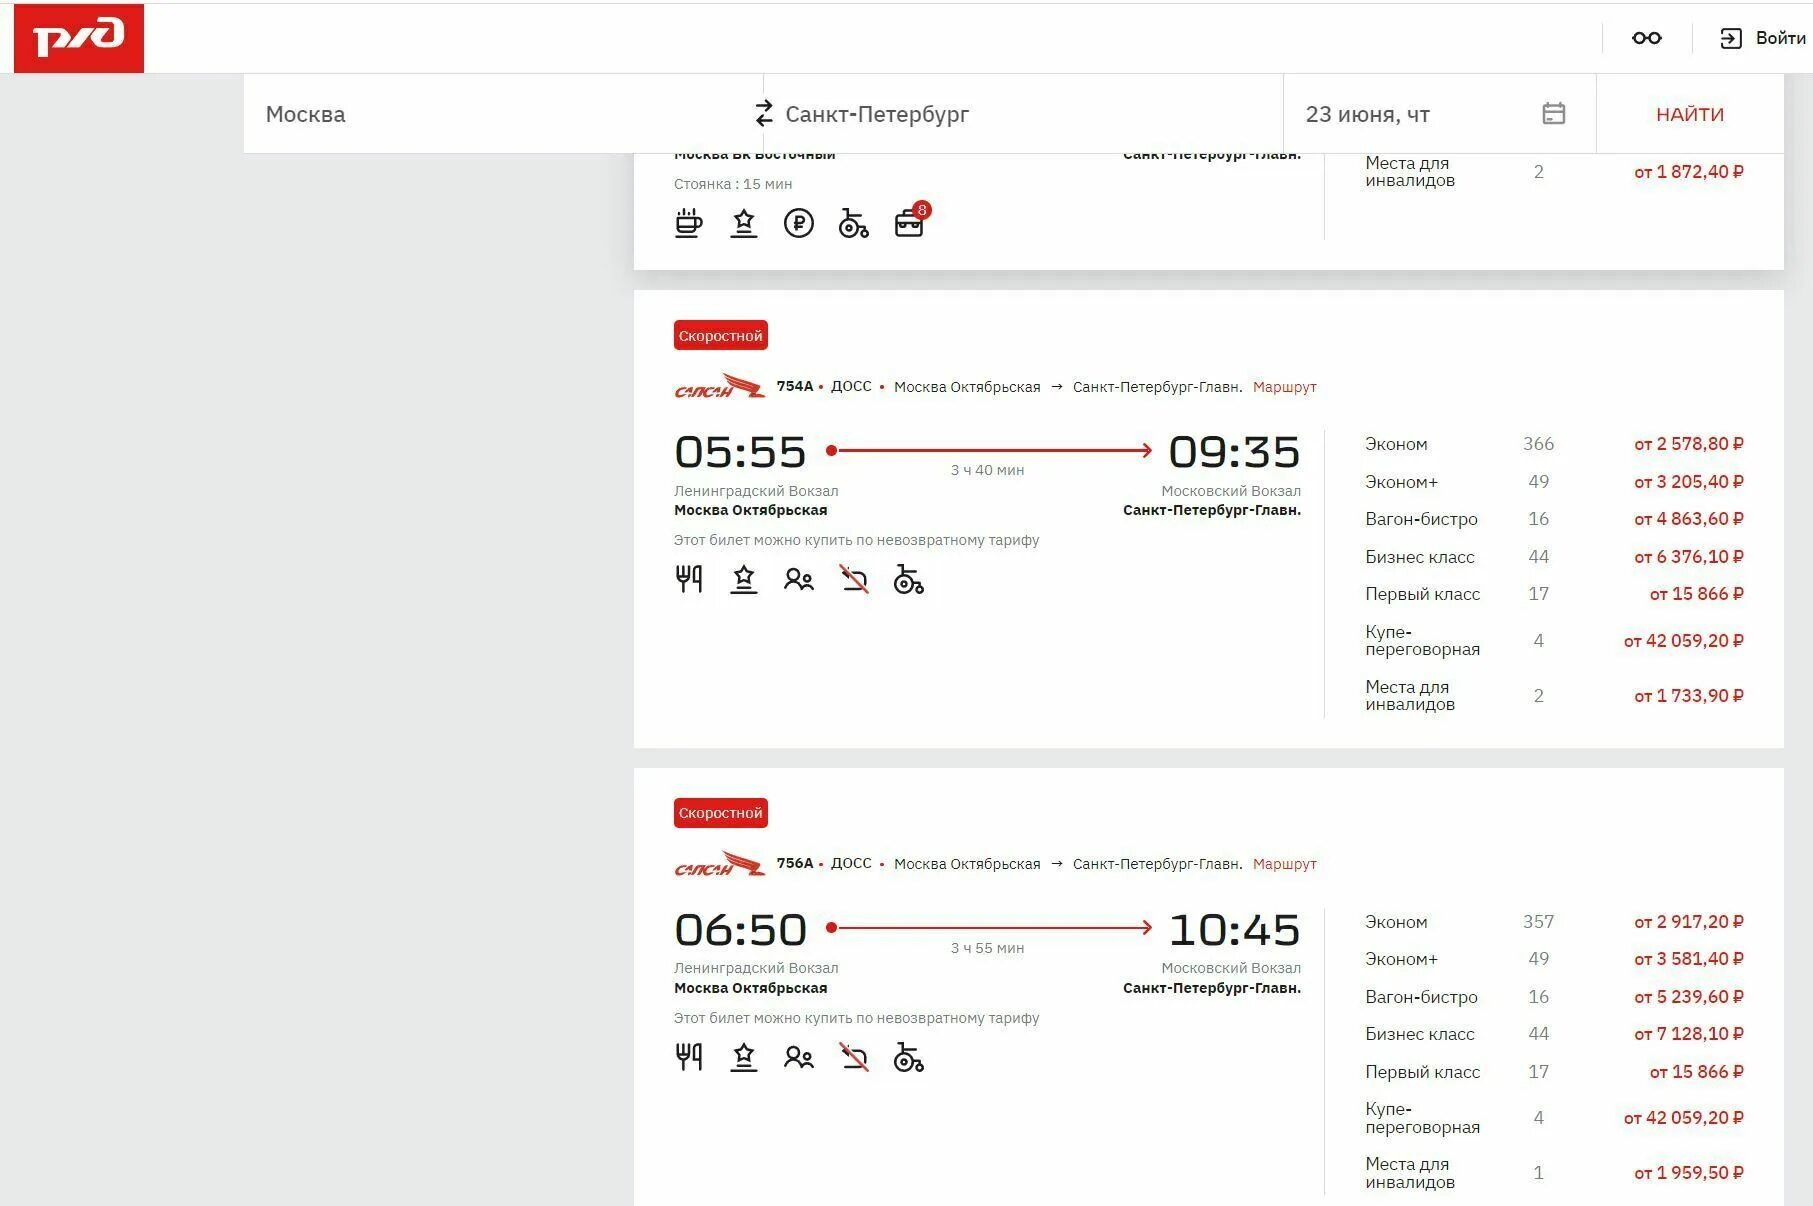Click the 23 июня date field
Image resolution: width=1813 pixels, height=1206 pixels.
tap(1440, 114)
